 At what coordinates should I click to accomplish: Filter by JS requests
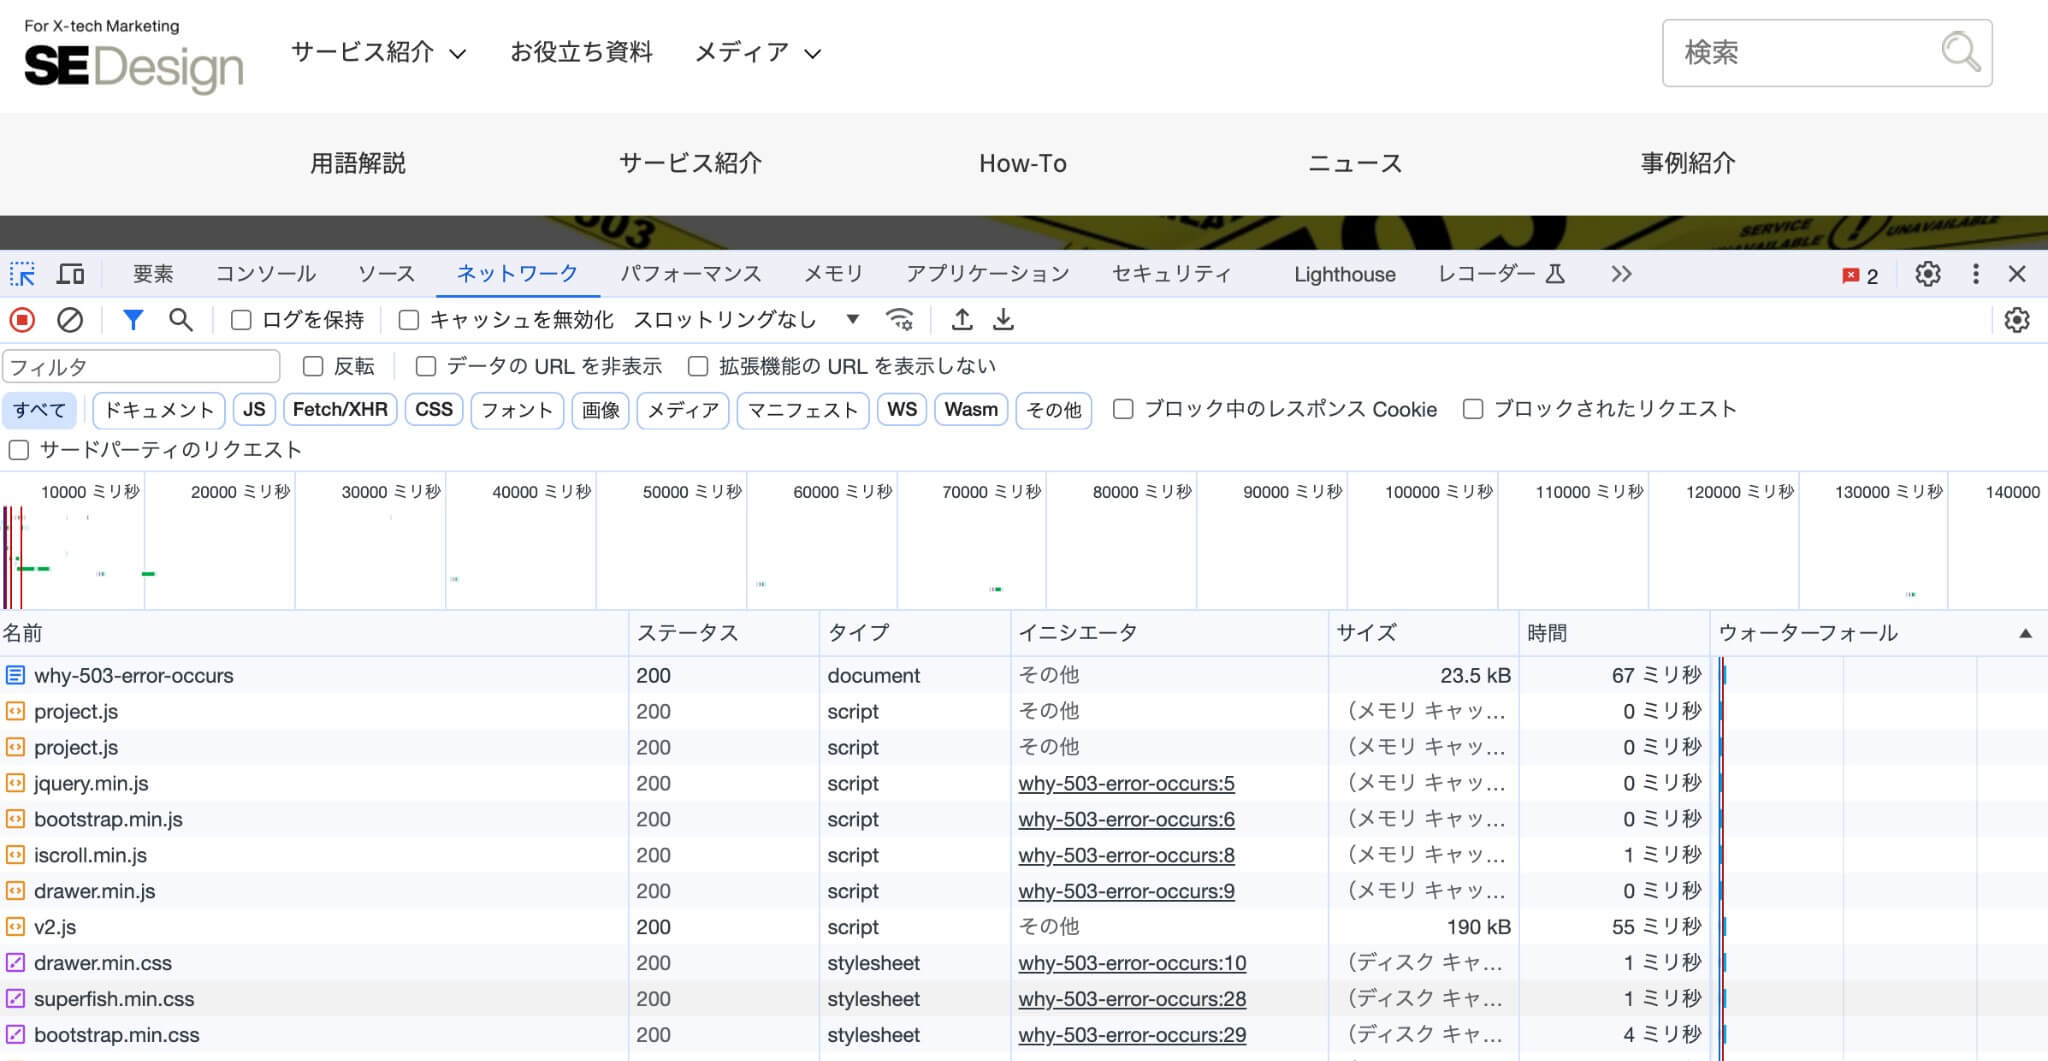[254, 409]
